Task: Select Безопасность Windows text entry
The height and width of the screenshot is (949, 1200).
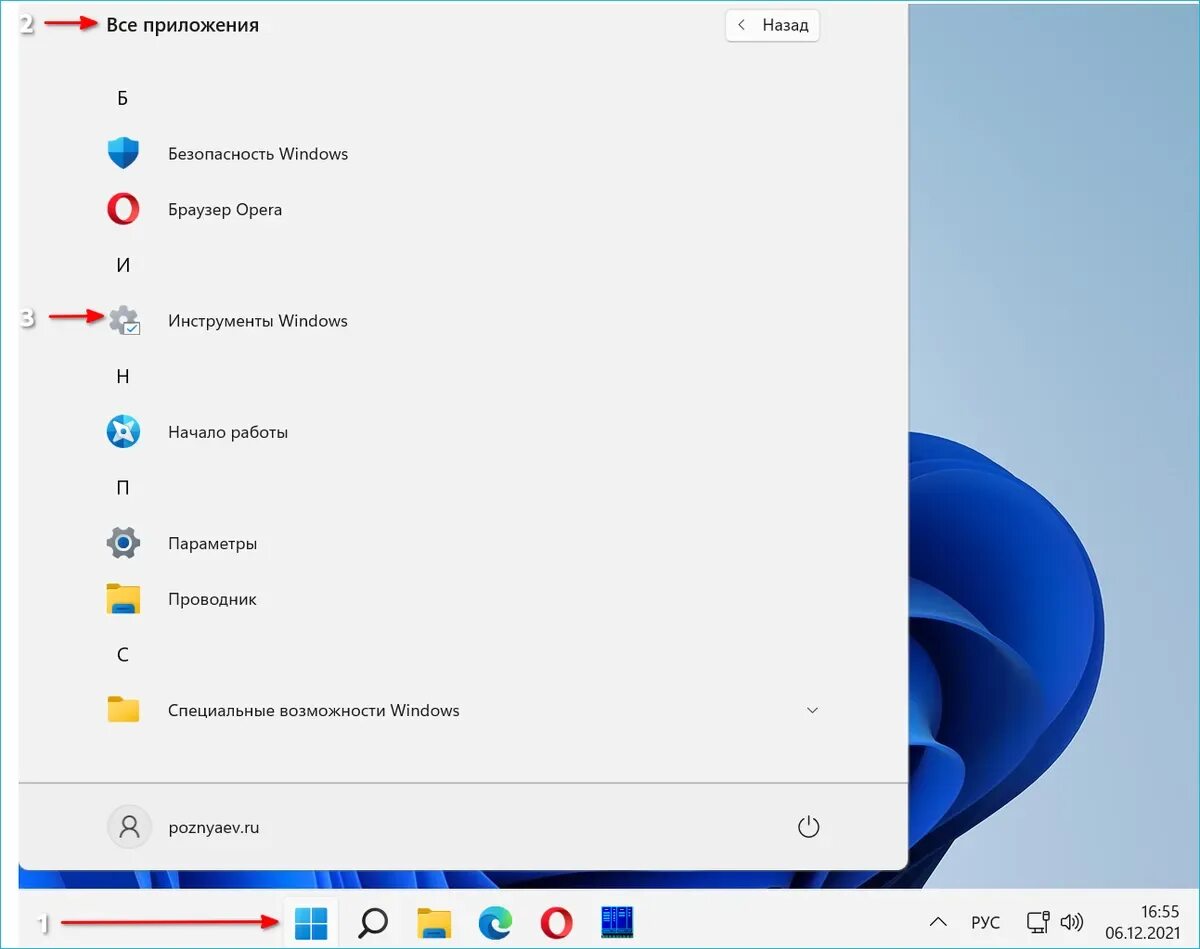Action: click(x=258, y=154)
